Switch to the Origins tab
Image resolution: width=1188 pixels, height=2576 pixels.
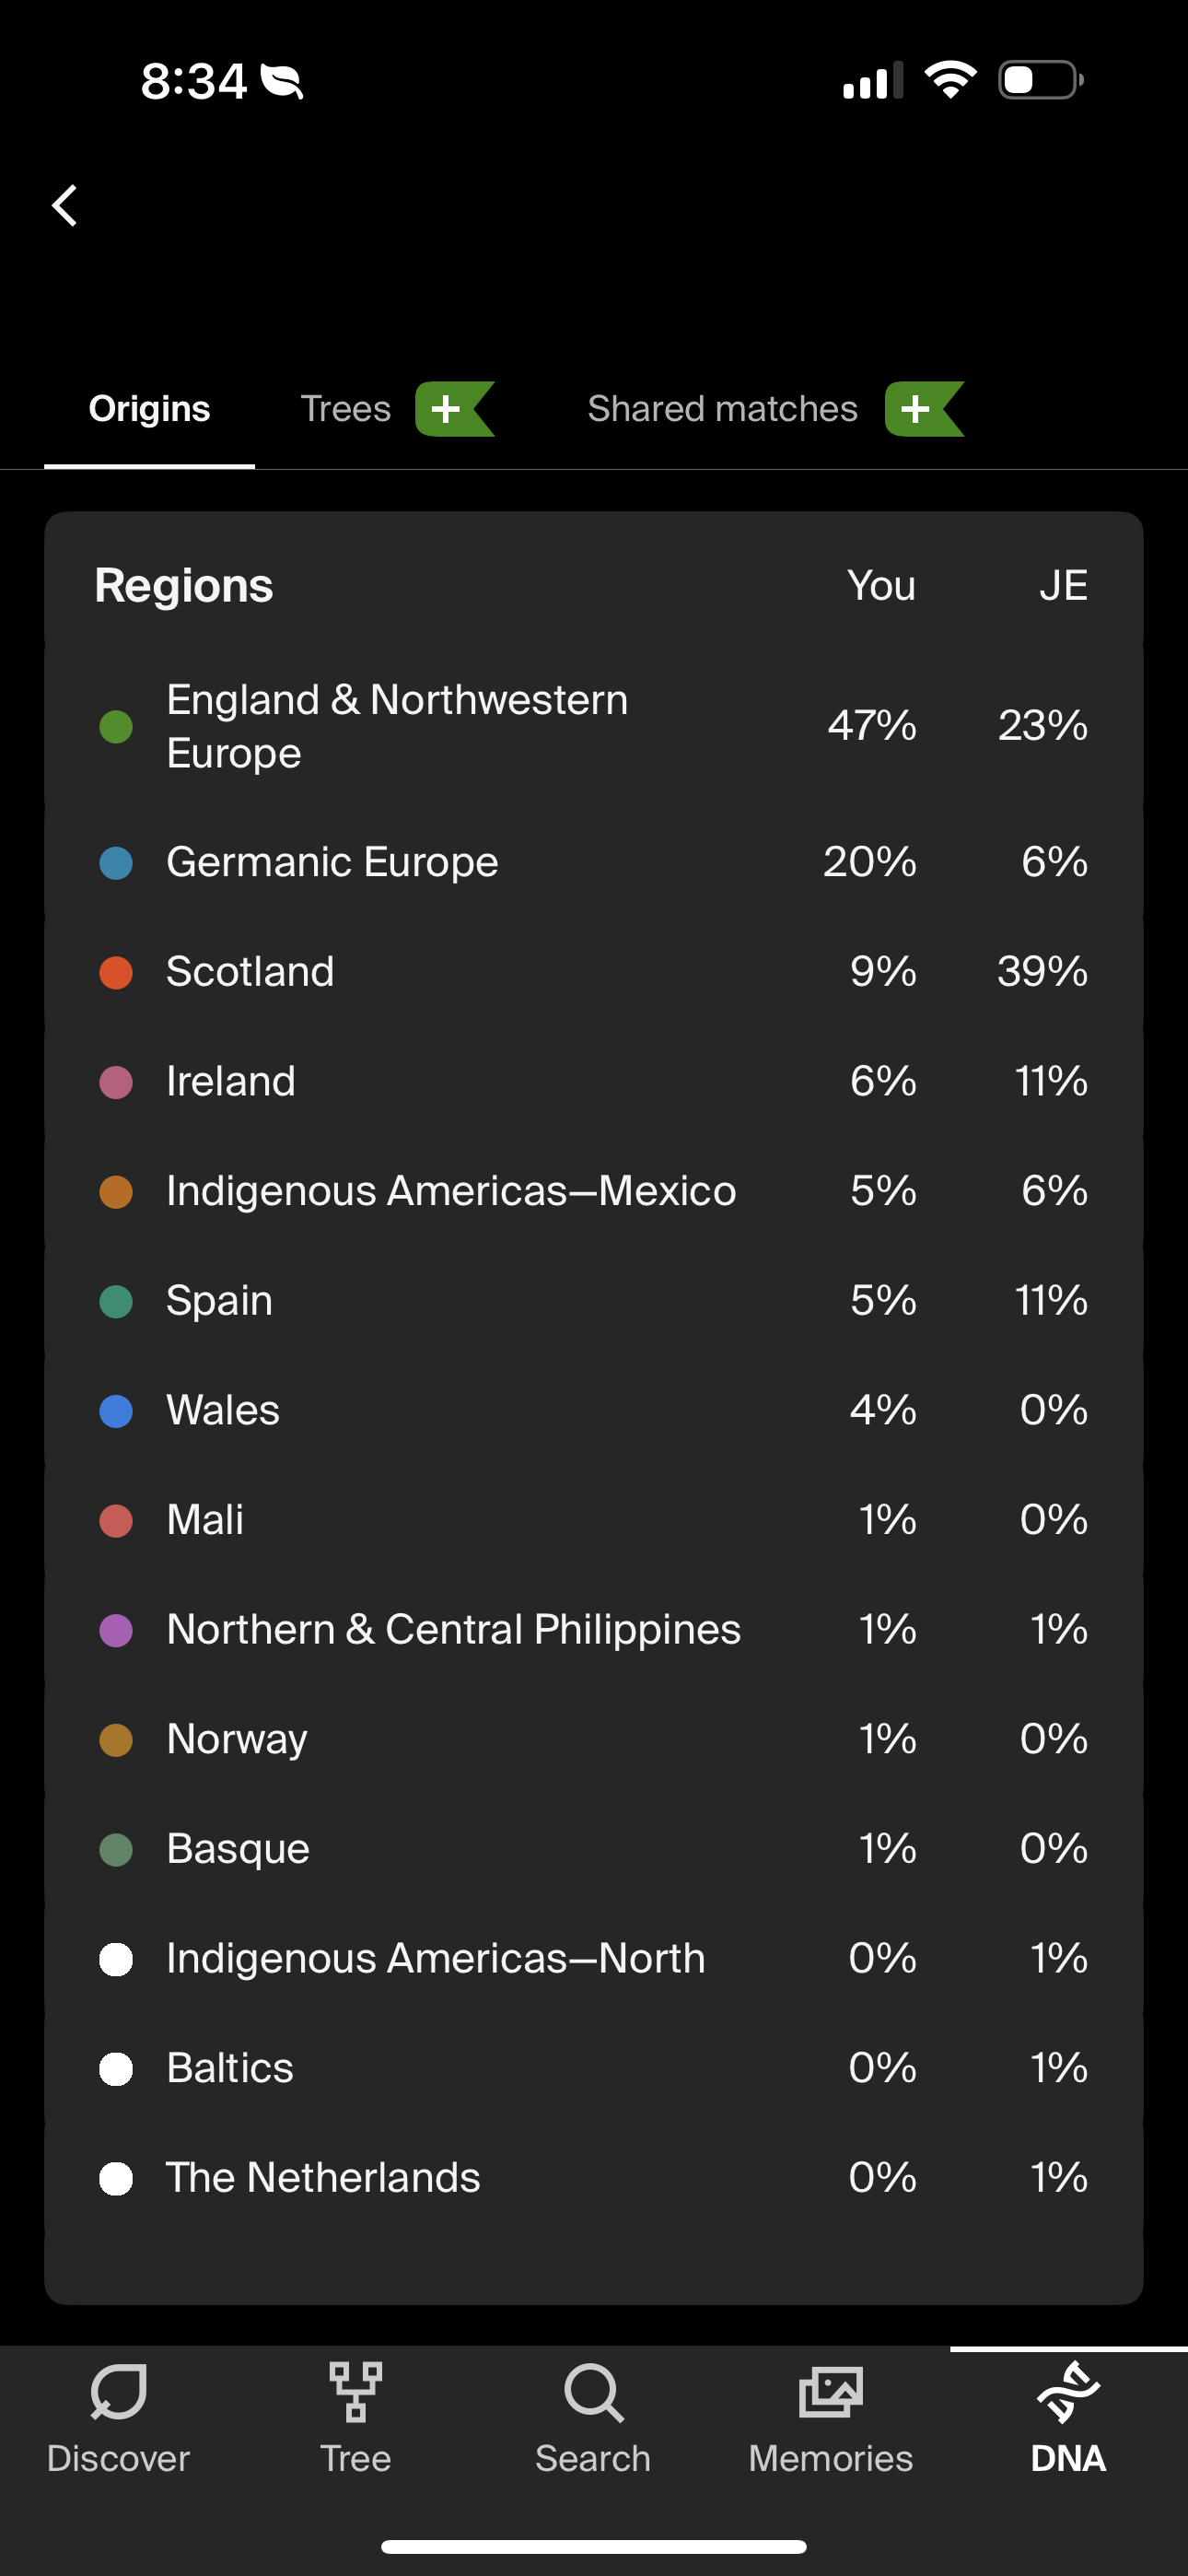coord(149,409)
